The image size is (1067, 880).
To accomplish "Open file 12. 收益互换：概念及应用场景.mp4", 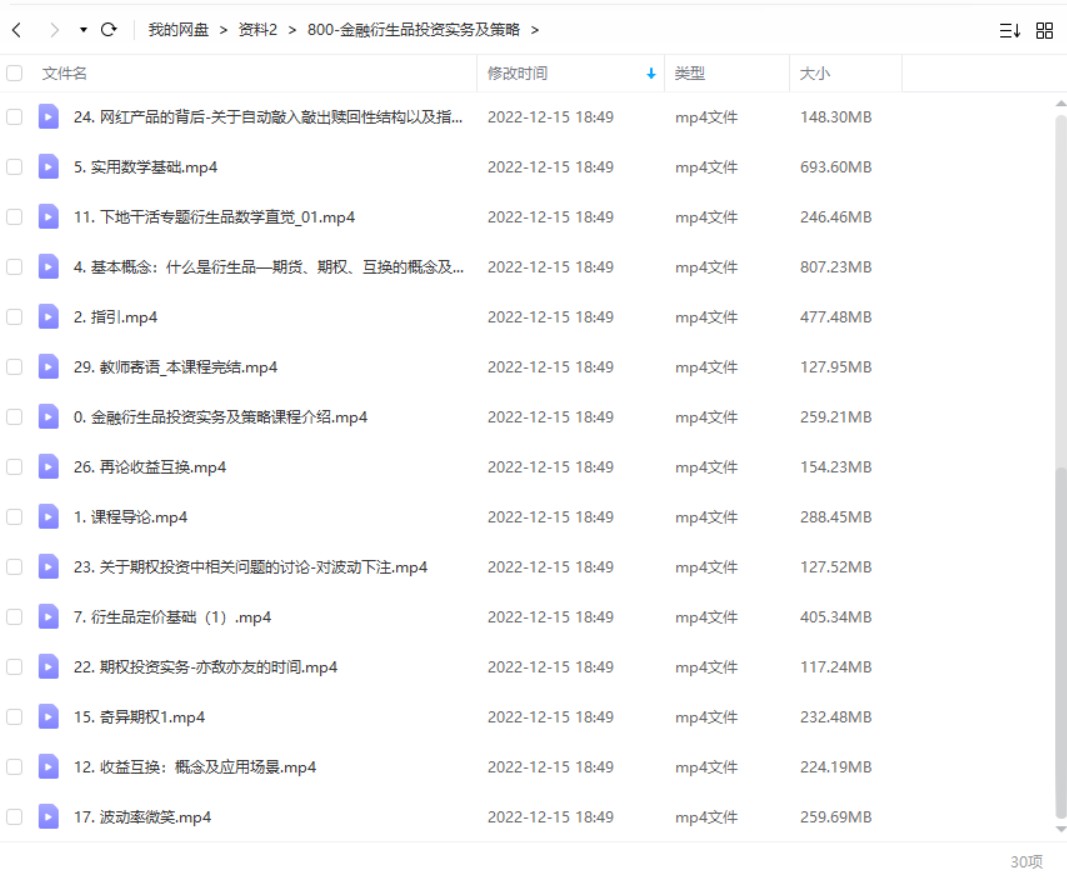I will pos(195,767).
